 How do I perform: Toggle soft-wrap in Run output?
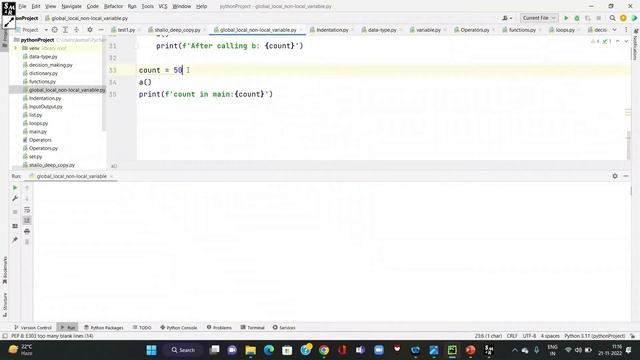(27, 210)
